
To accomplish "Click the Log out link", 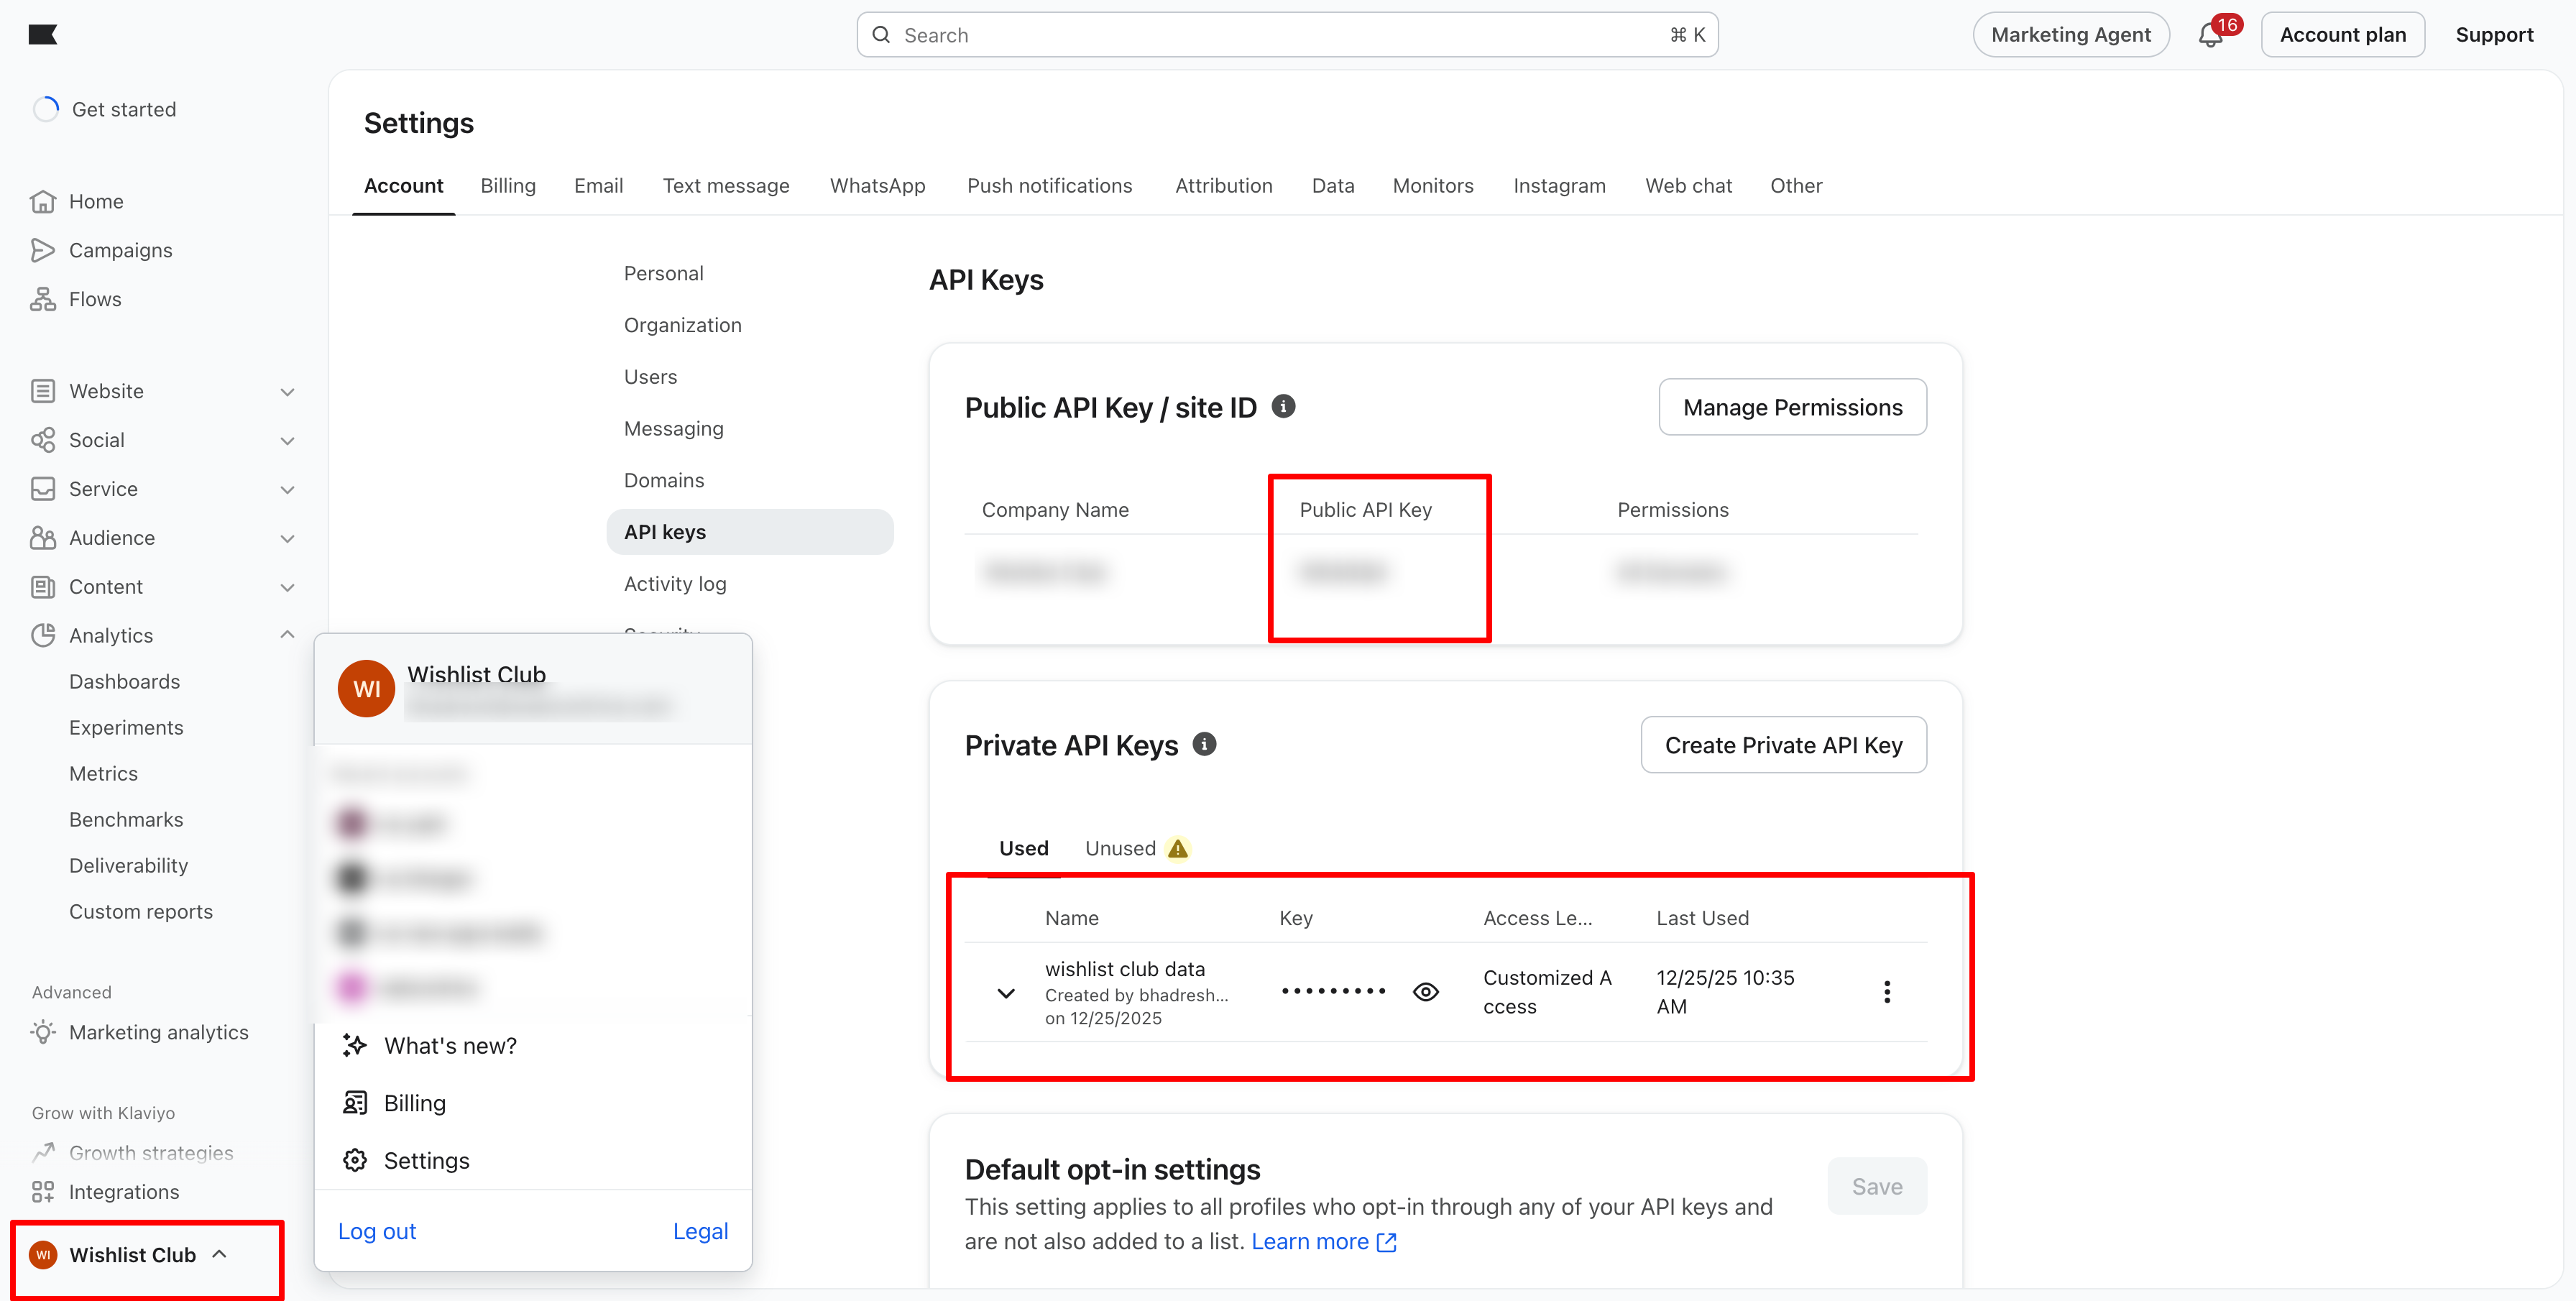I will (x=377, y=1232).
